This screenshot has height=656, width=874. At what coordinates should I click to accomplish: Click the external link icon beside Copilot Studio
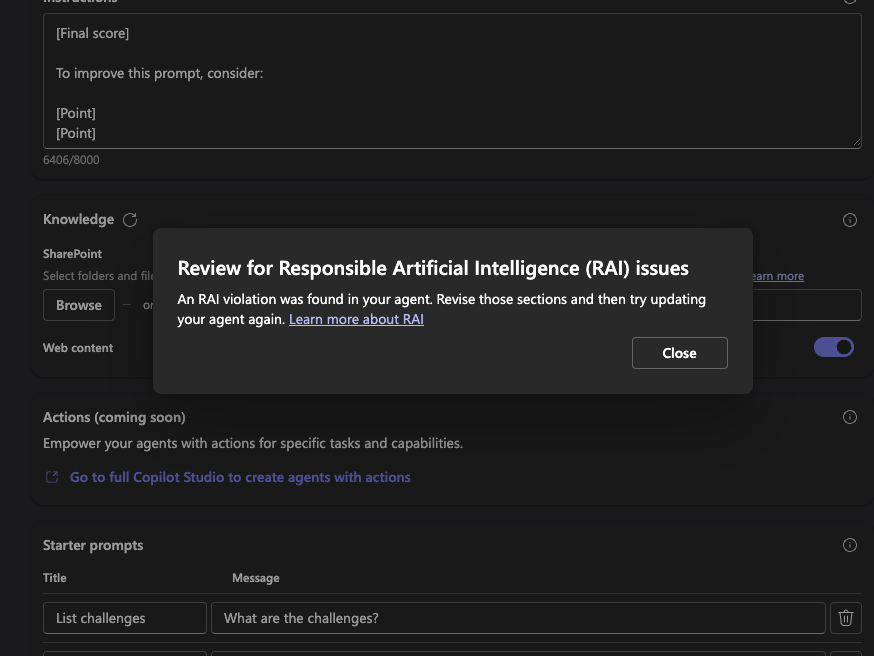[x=51, y=477]
